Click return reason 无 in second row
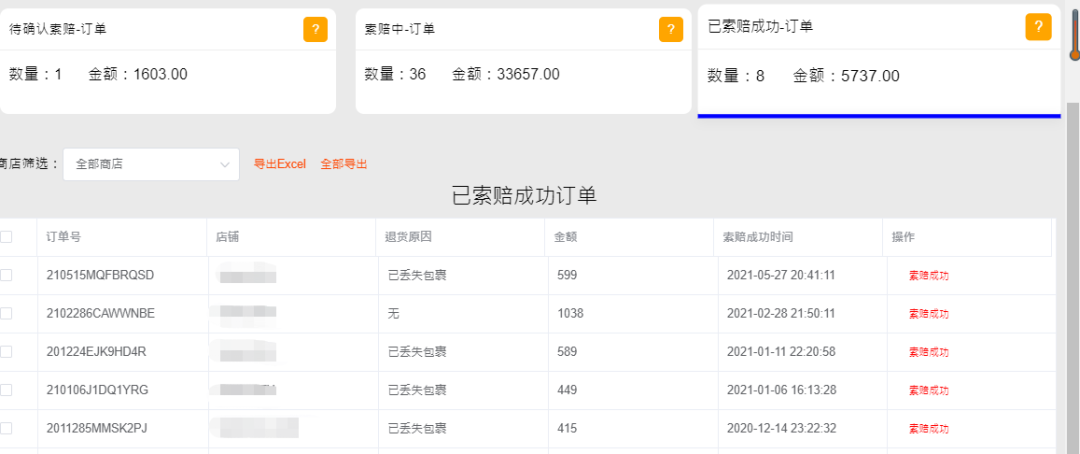The height and width of the screenshot is (454, 1080). coord(394,313)
